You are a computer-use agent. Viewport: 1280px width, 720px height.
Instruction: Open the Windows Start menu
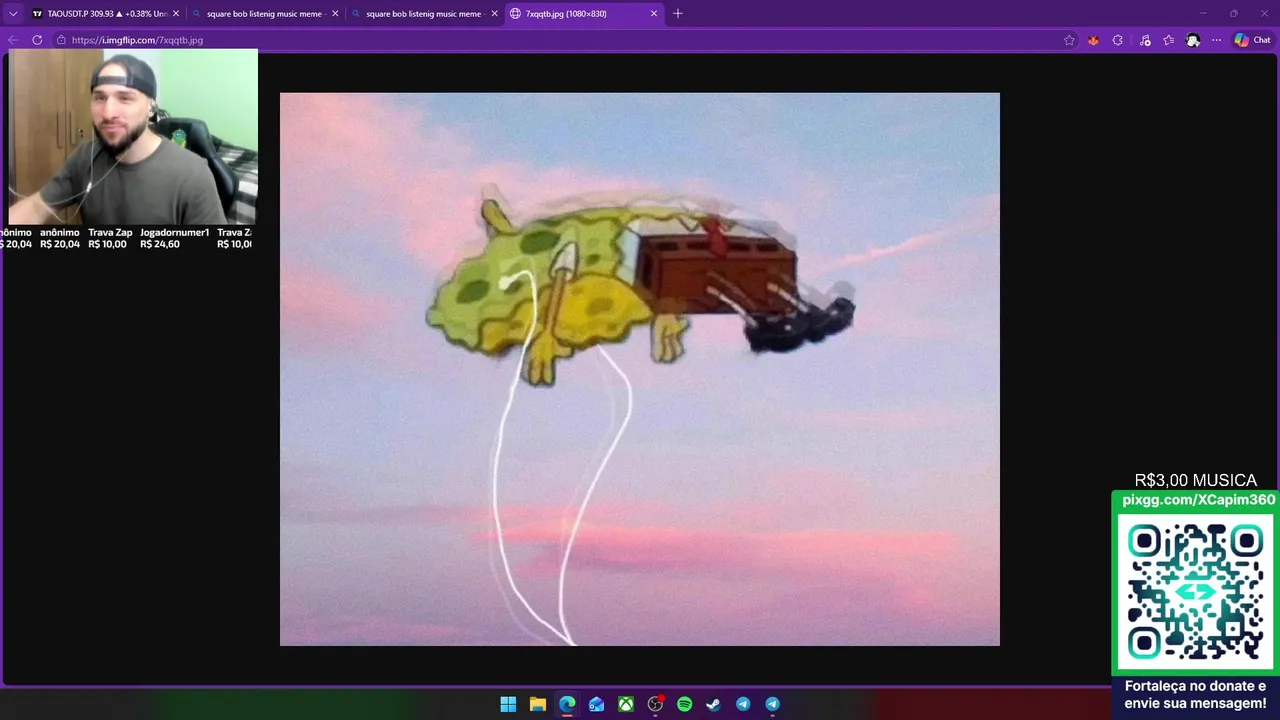click(508, 704)
